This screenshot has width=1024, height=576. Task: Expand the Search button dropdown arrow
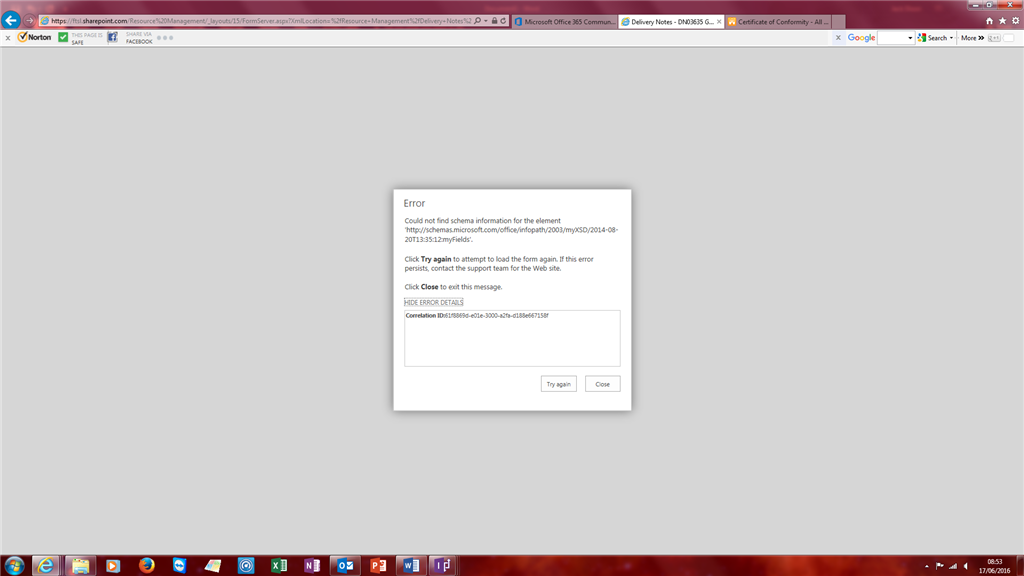point(952,38)
